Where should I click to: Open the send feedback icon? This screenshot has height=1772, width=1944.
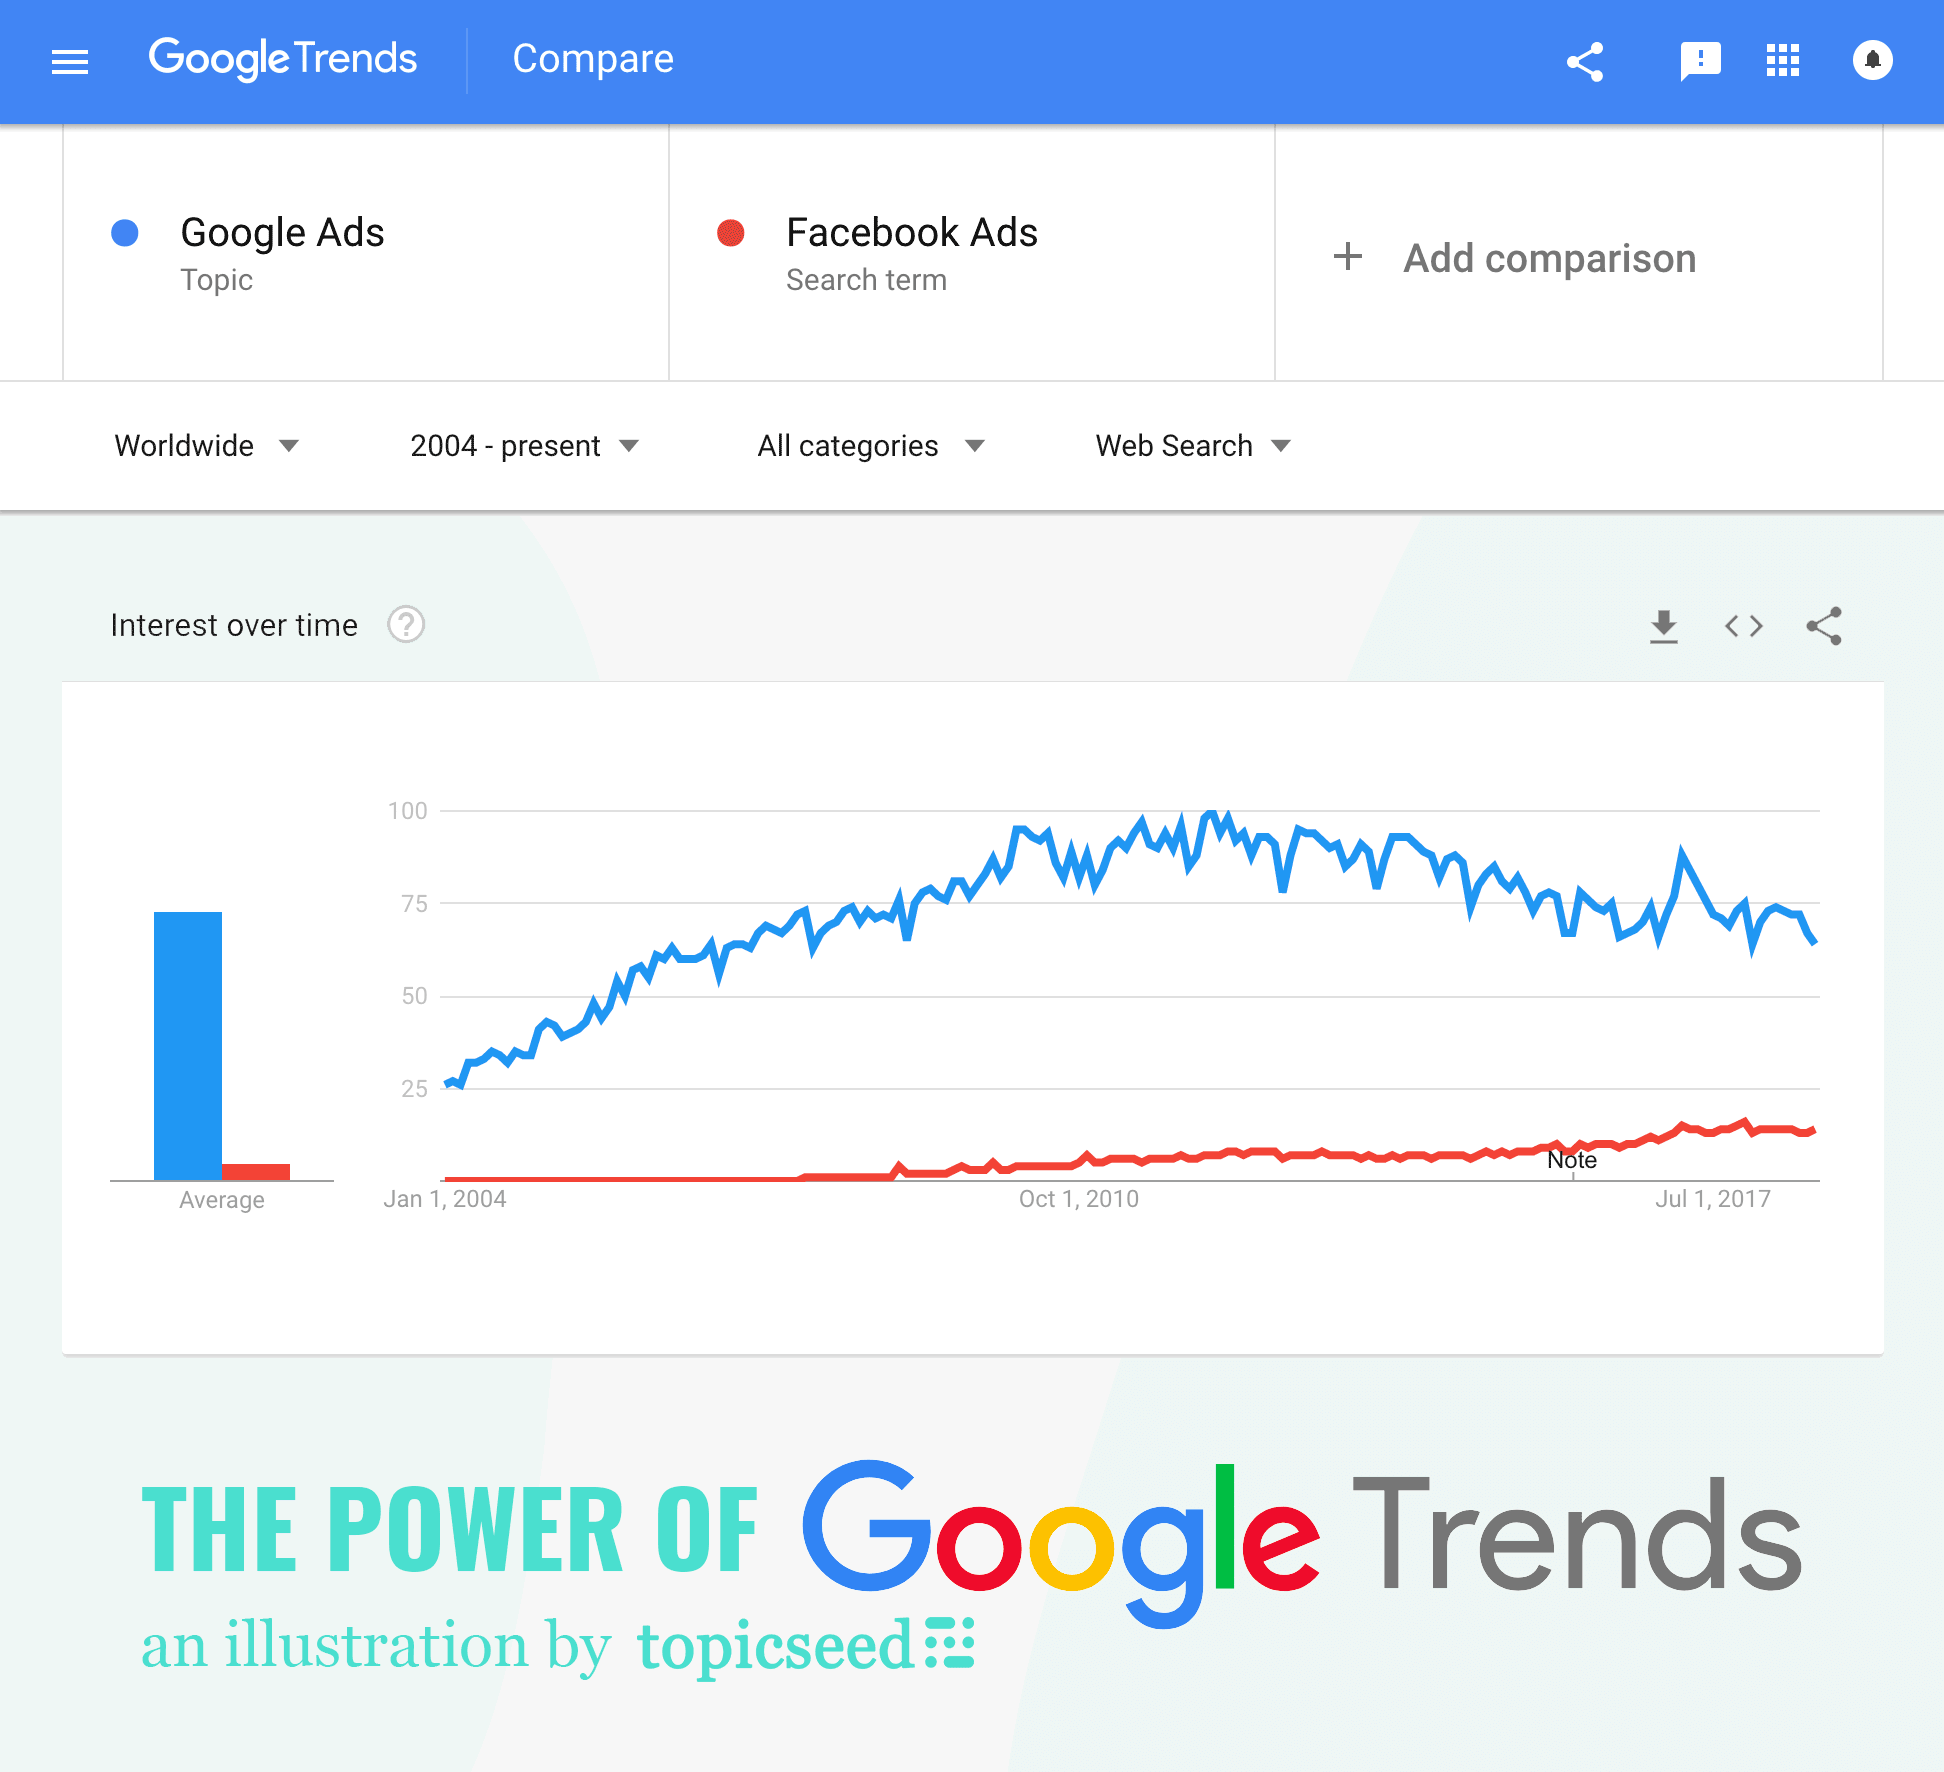[x=1700, y=61]
